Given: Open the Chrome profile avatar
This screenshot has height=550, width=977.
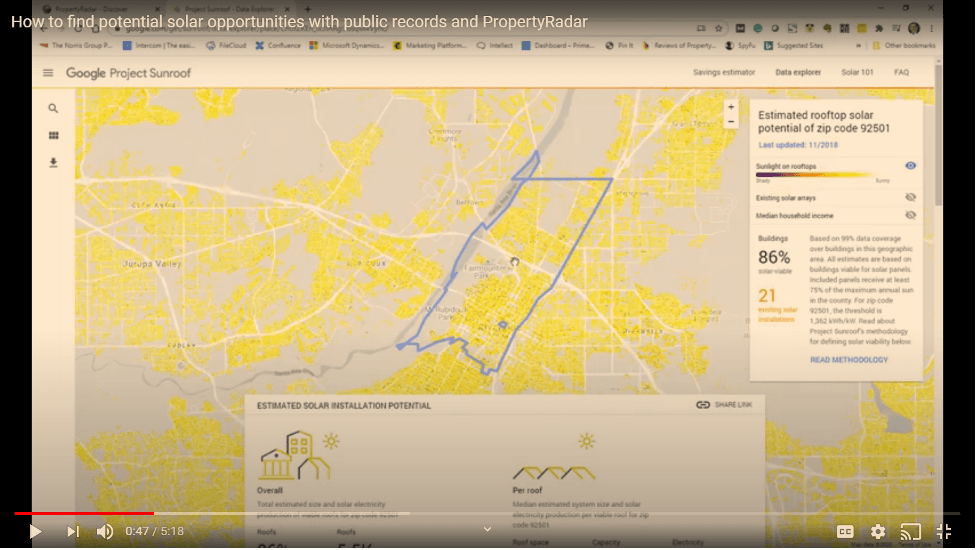Looking at the screenshot, I should coord(913,28).
